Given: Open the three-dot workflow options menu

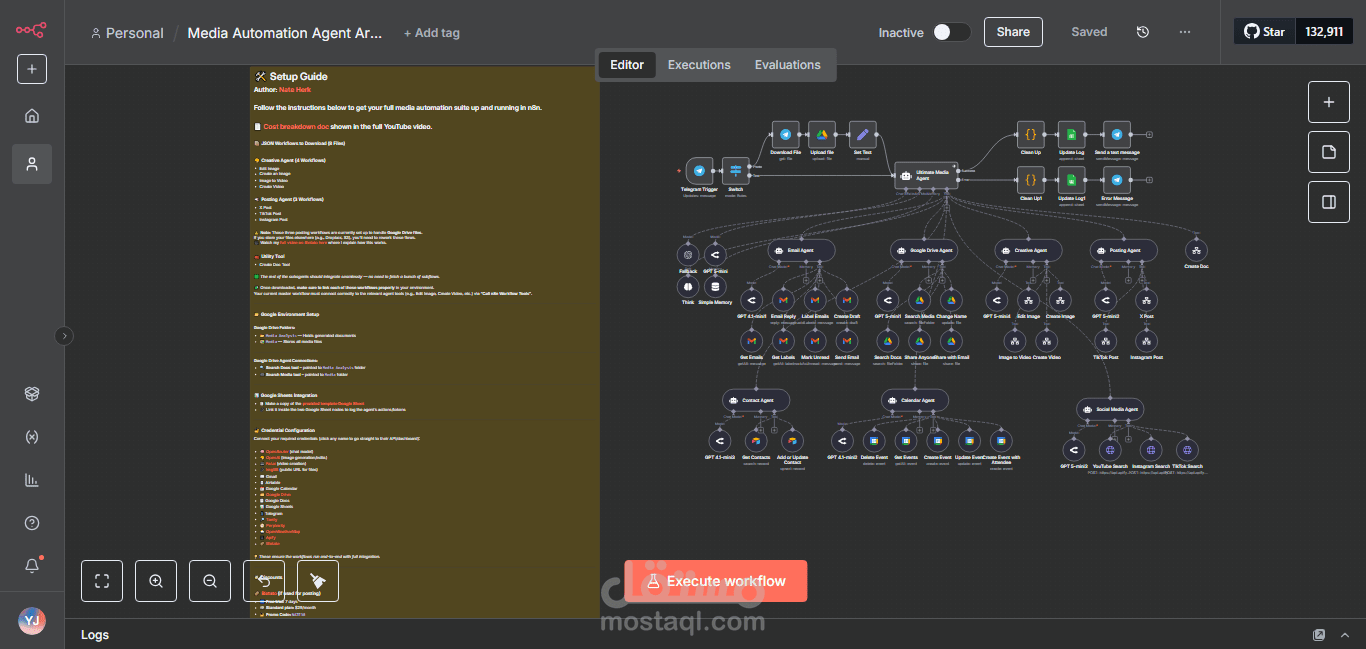Looking at the screenshot, I should (x=1185, y=32).
